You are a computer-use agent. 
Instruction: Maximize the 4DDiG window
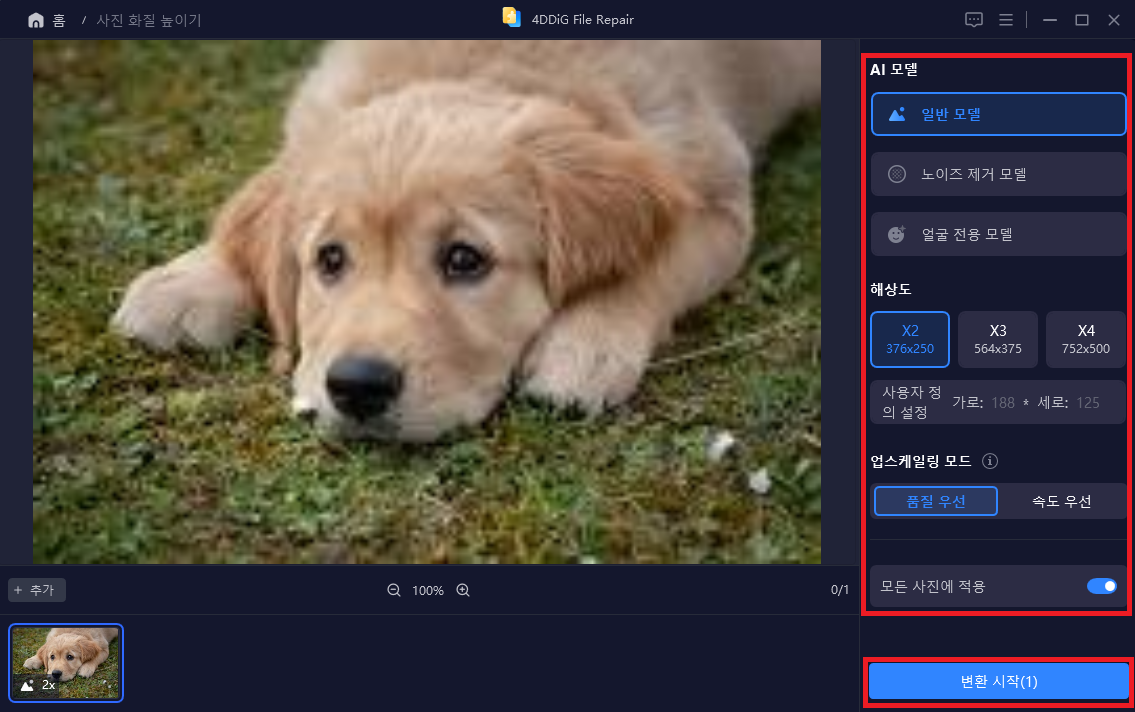click(1081, 20)
